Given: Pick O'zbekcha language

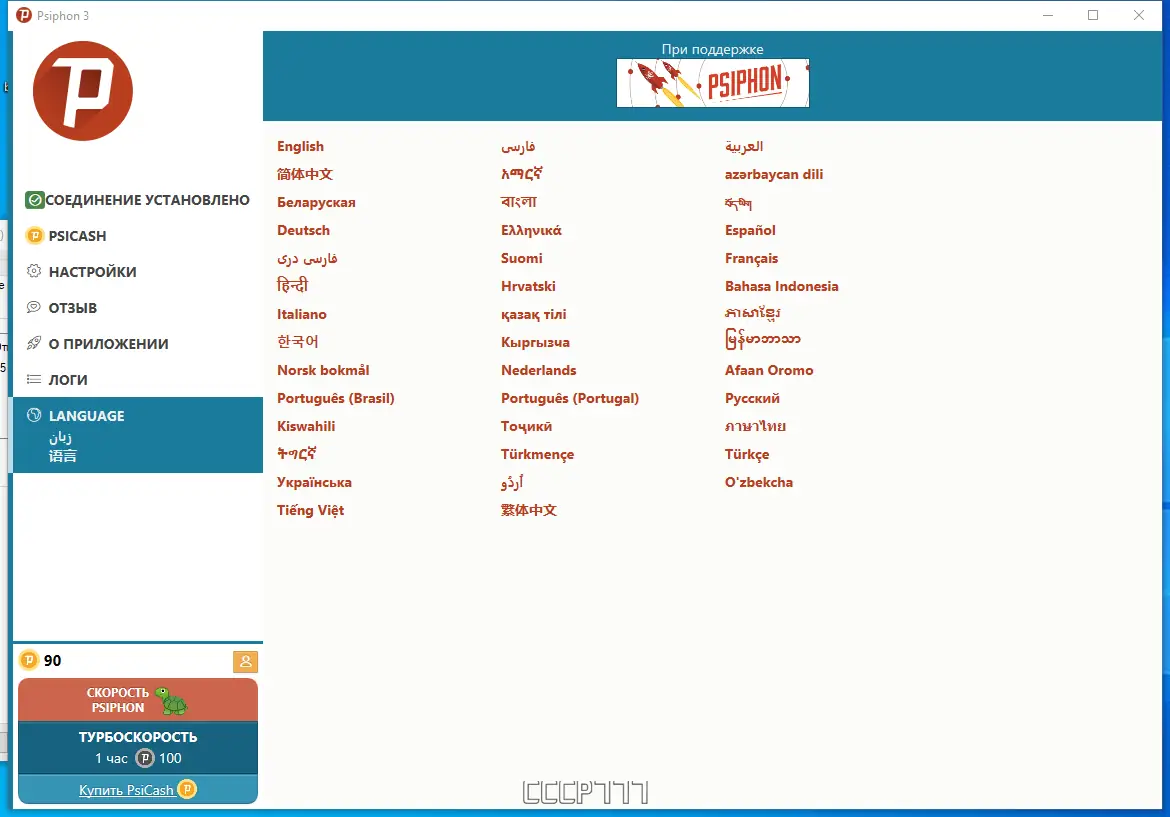Looking at the screenshot, I should coord(759,482).
